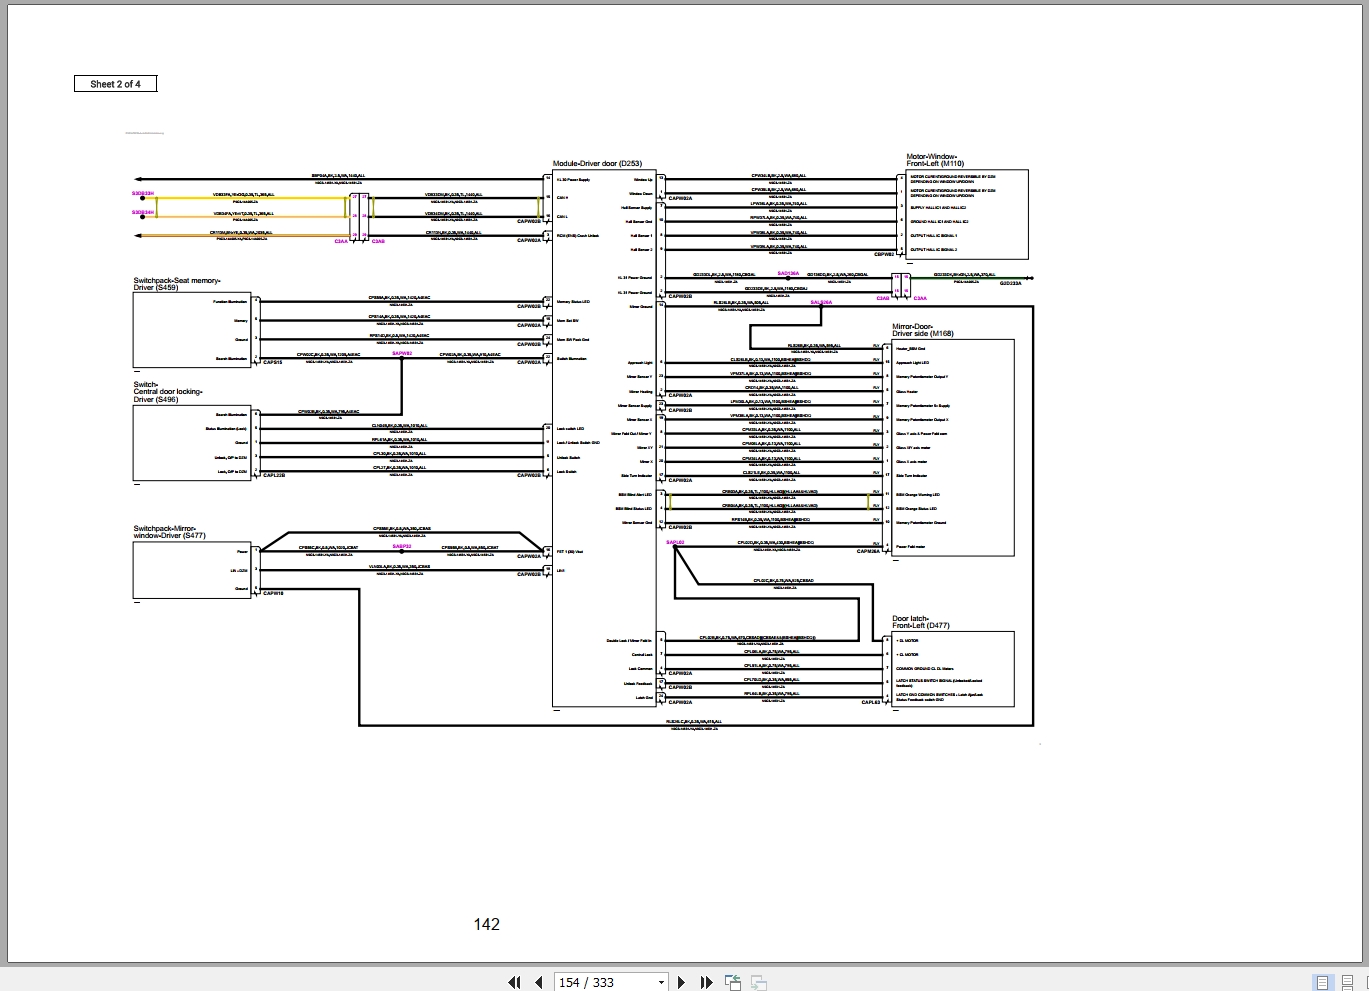This screenshot has width=1369, height=991.
Task: Click the page number 142 text
Action: pyautogui.click(x=487, y=924)
